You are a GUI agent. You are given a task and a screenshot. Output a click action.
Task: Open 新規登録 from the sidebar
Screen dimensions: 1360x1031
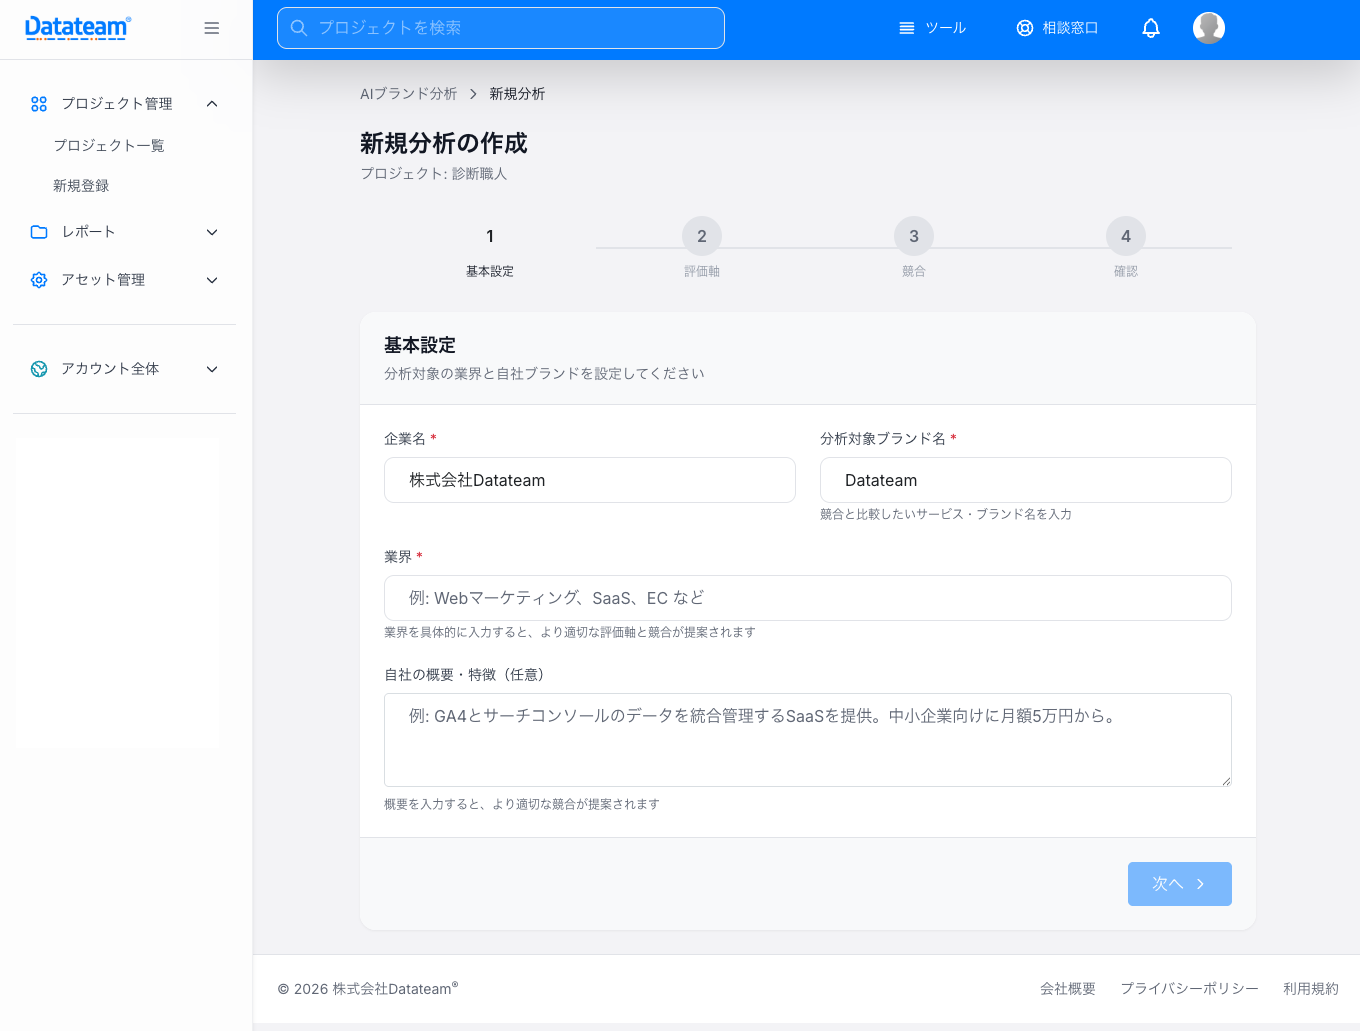pyautogui.click(x=79, y=186)
